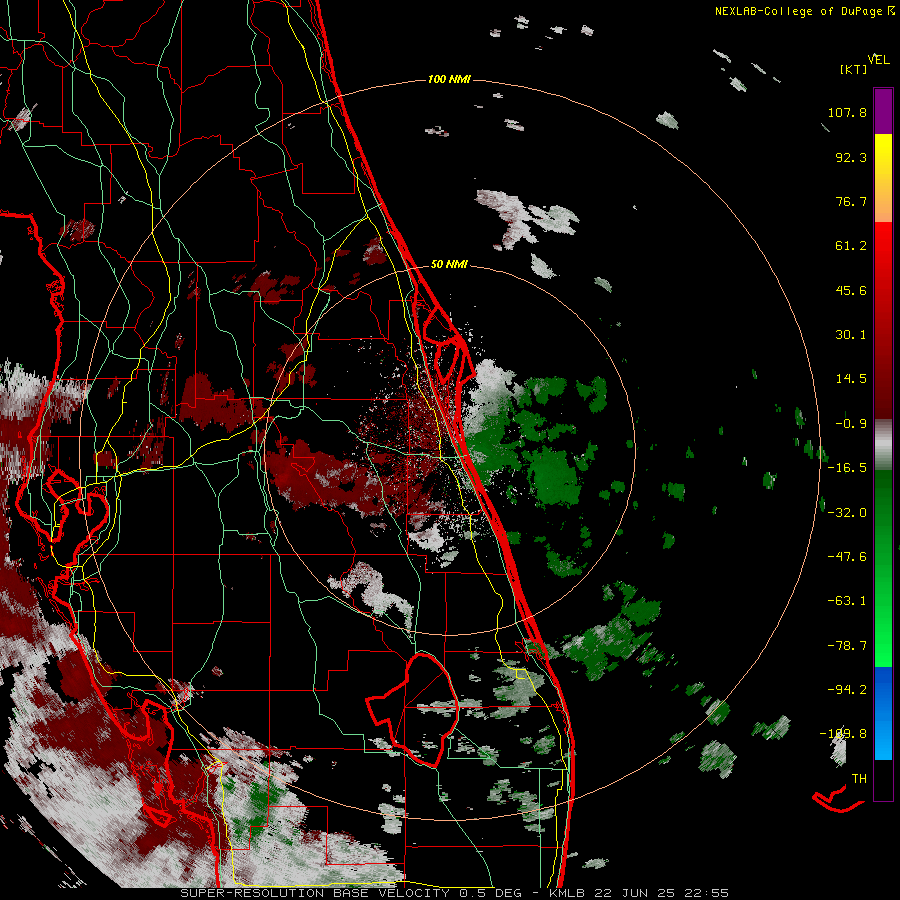This screenshot has height=900, width=900.
Task: Click the 100 NMI range ring label
Action: pos(449,79)
